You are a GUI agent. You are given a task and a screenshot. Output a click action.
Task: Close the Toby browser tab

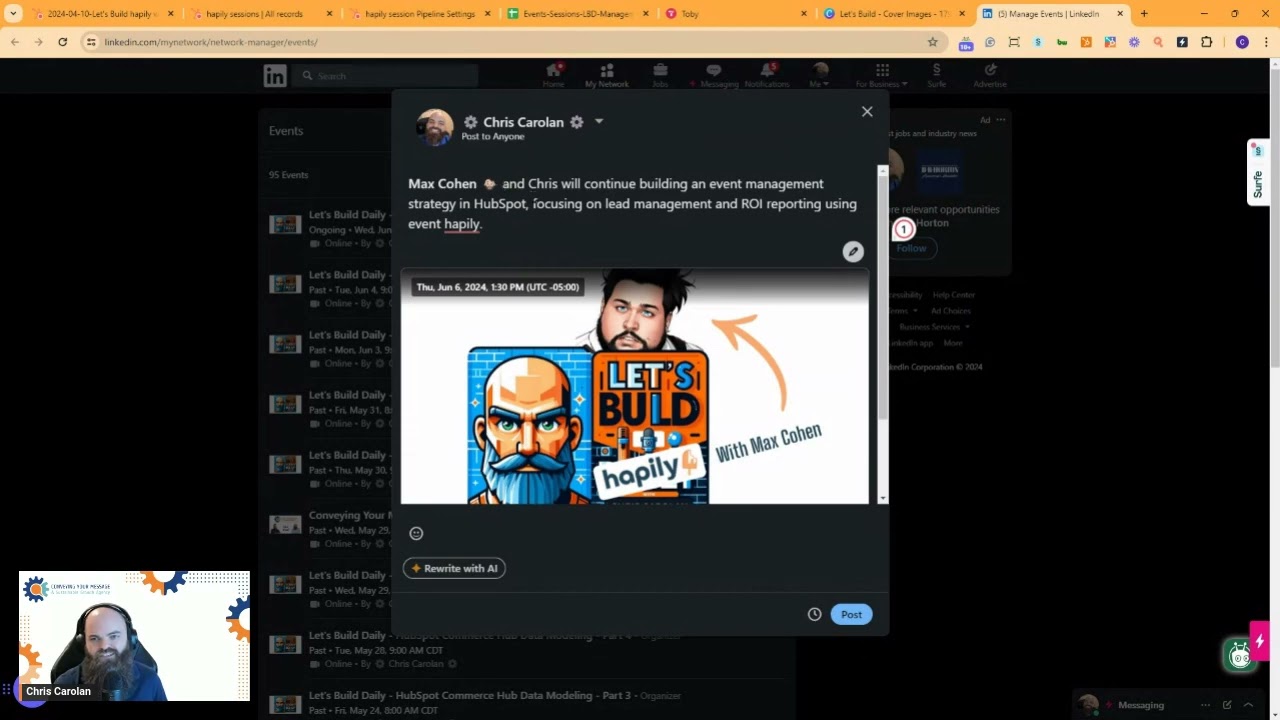click(804, 14)
